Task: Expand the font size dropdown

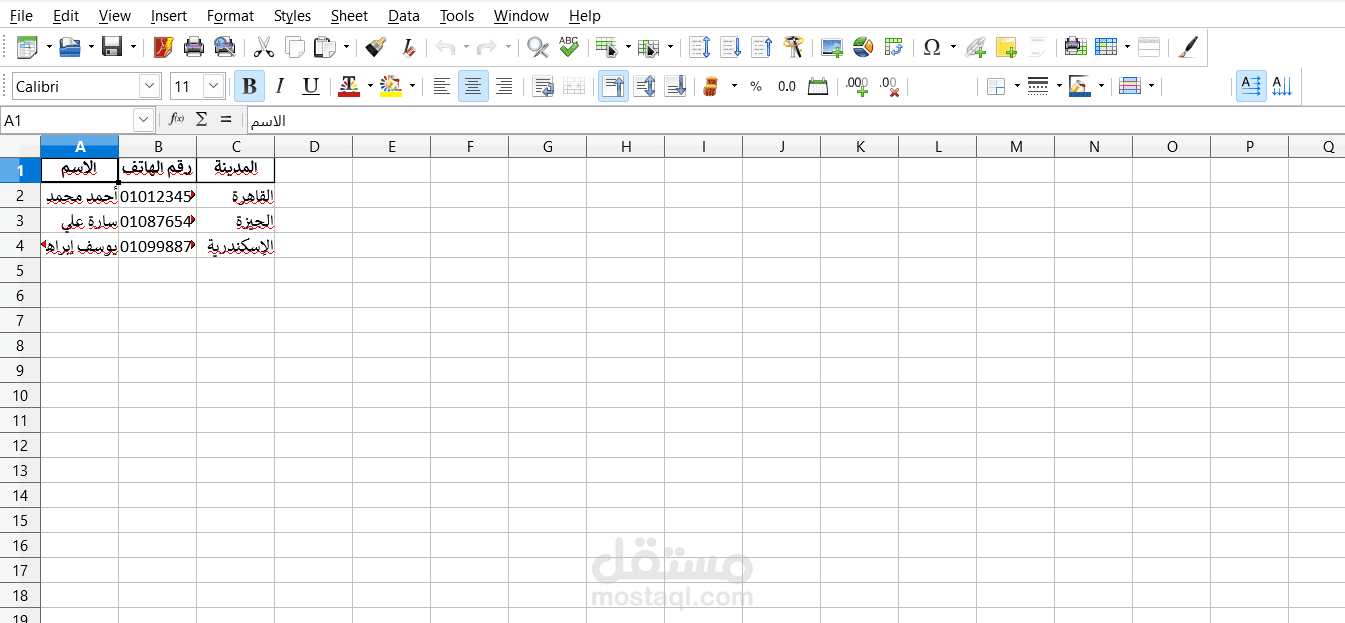Action: 214,87
